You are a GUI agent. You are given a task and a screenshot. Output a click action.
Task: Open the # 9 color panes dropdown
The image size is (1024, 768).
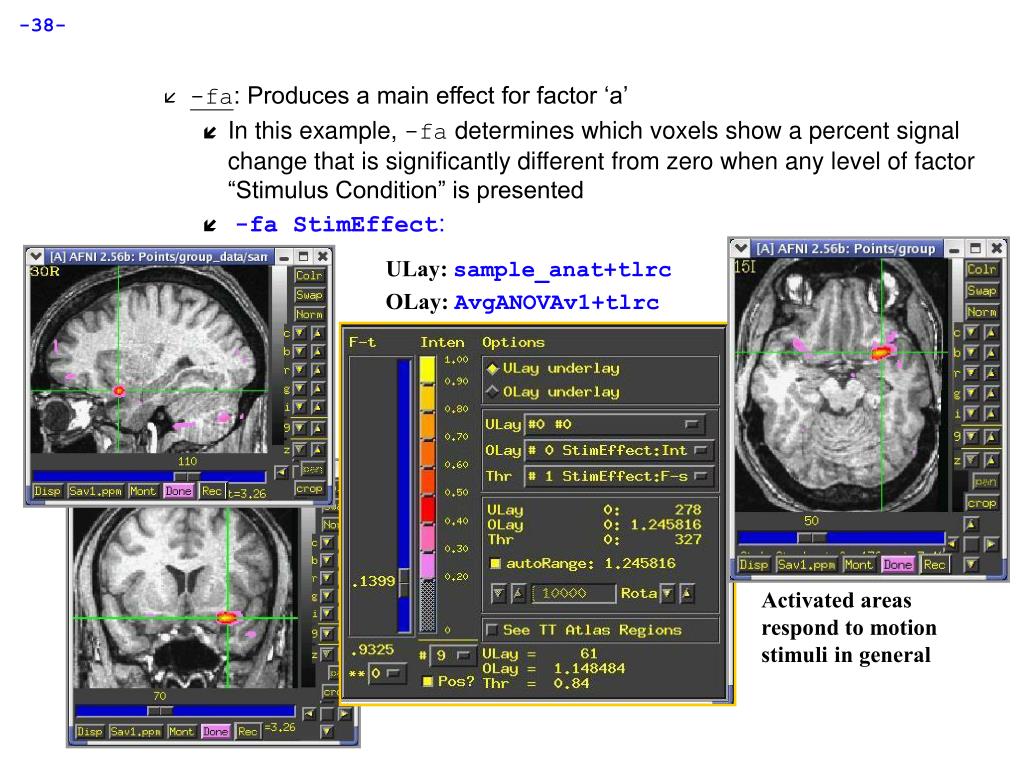tap(452, 655)
